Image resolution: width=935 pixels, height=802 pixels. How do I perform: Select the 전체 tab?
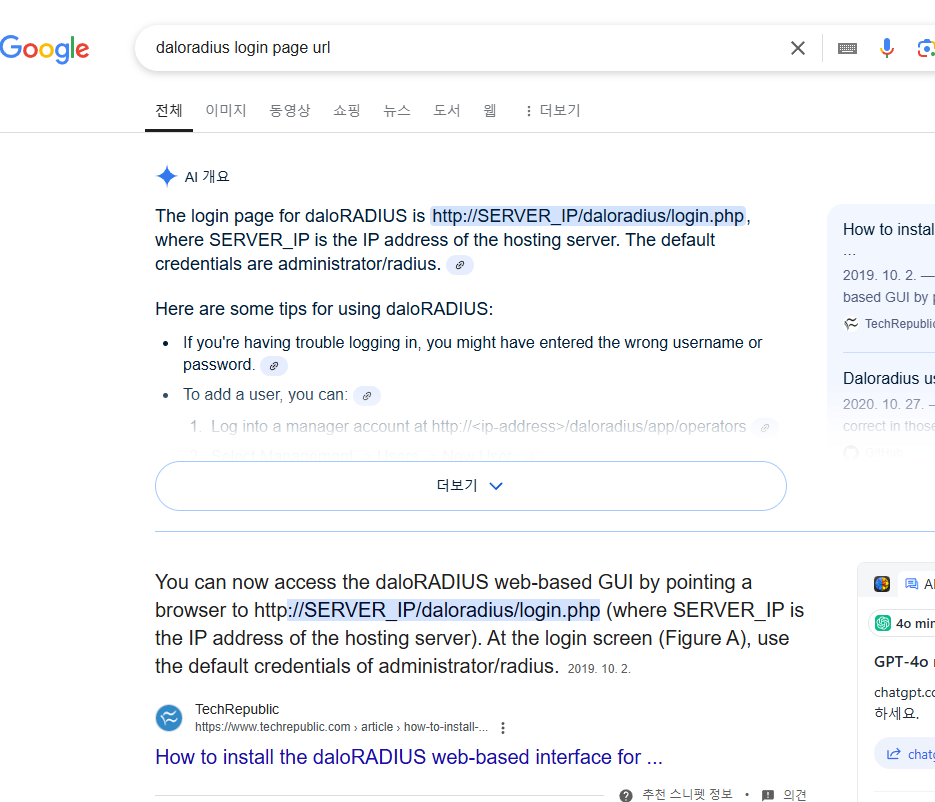169,110
